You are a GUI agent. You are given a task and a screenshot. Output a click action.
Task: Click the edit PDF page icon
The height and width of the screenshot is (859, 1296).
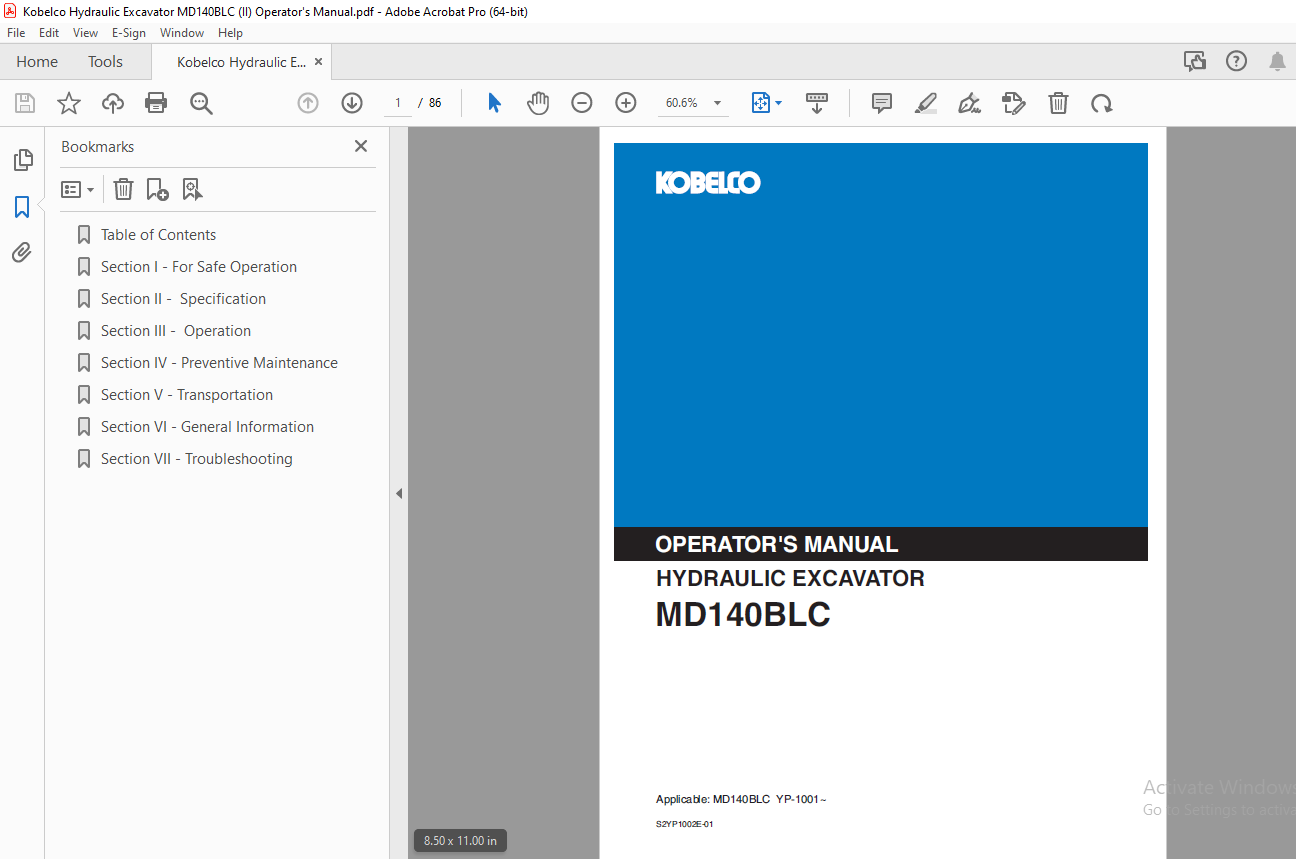(x=1014, y=103)
